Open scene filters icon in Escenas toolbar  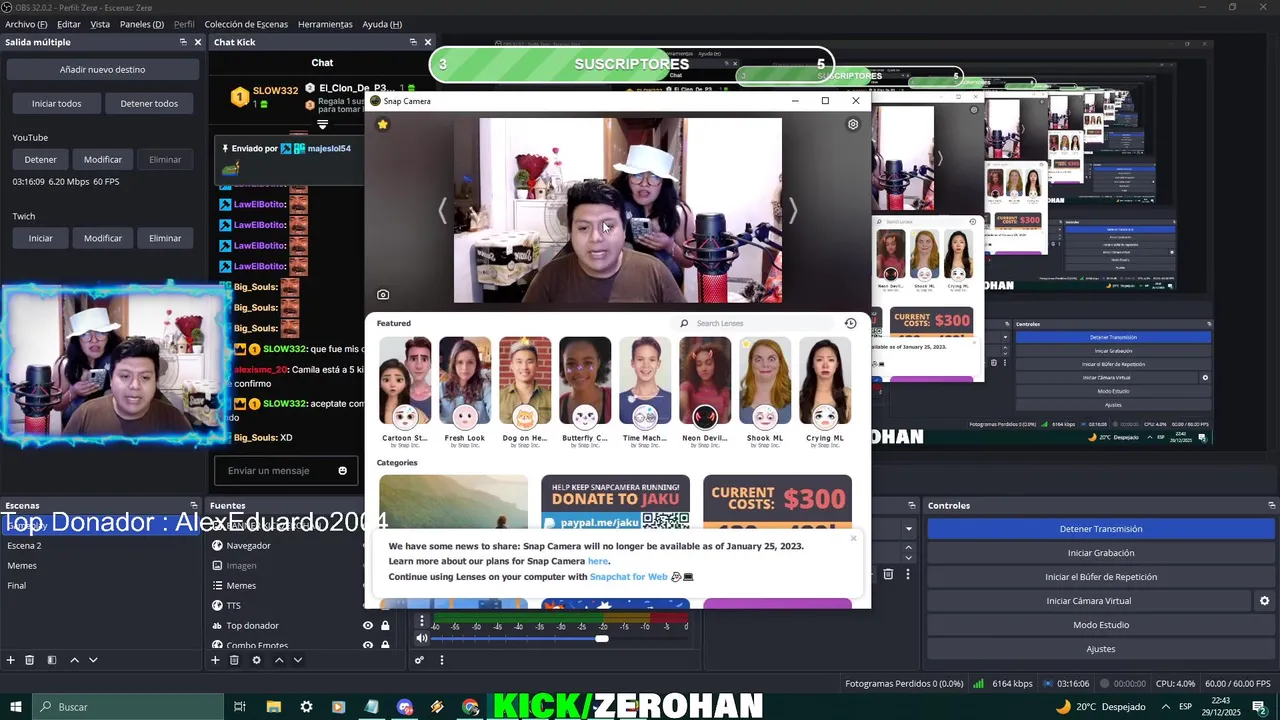coord(52,660)
